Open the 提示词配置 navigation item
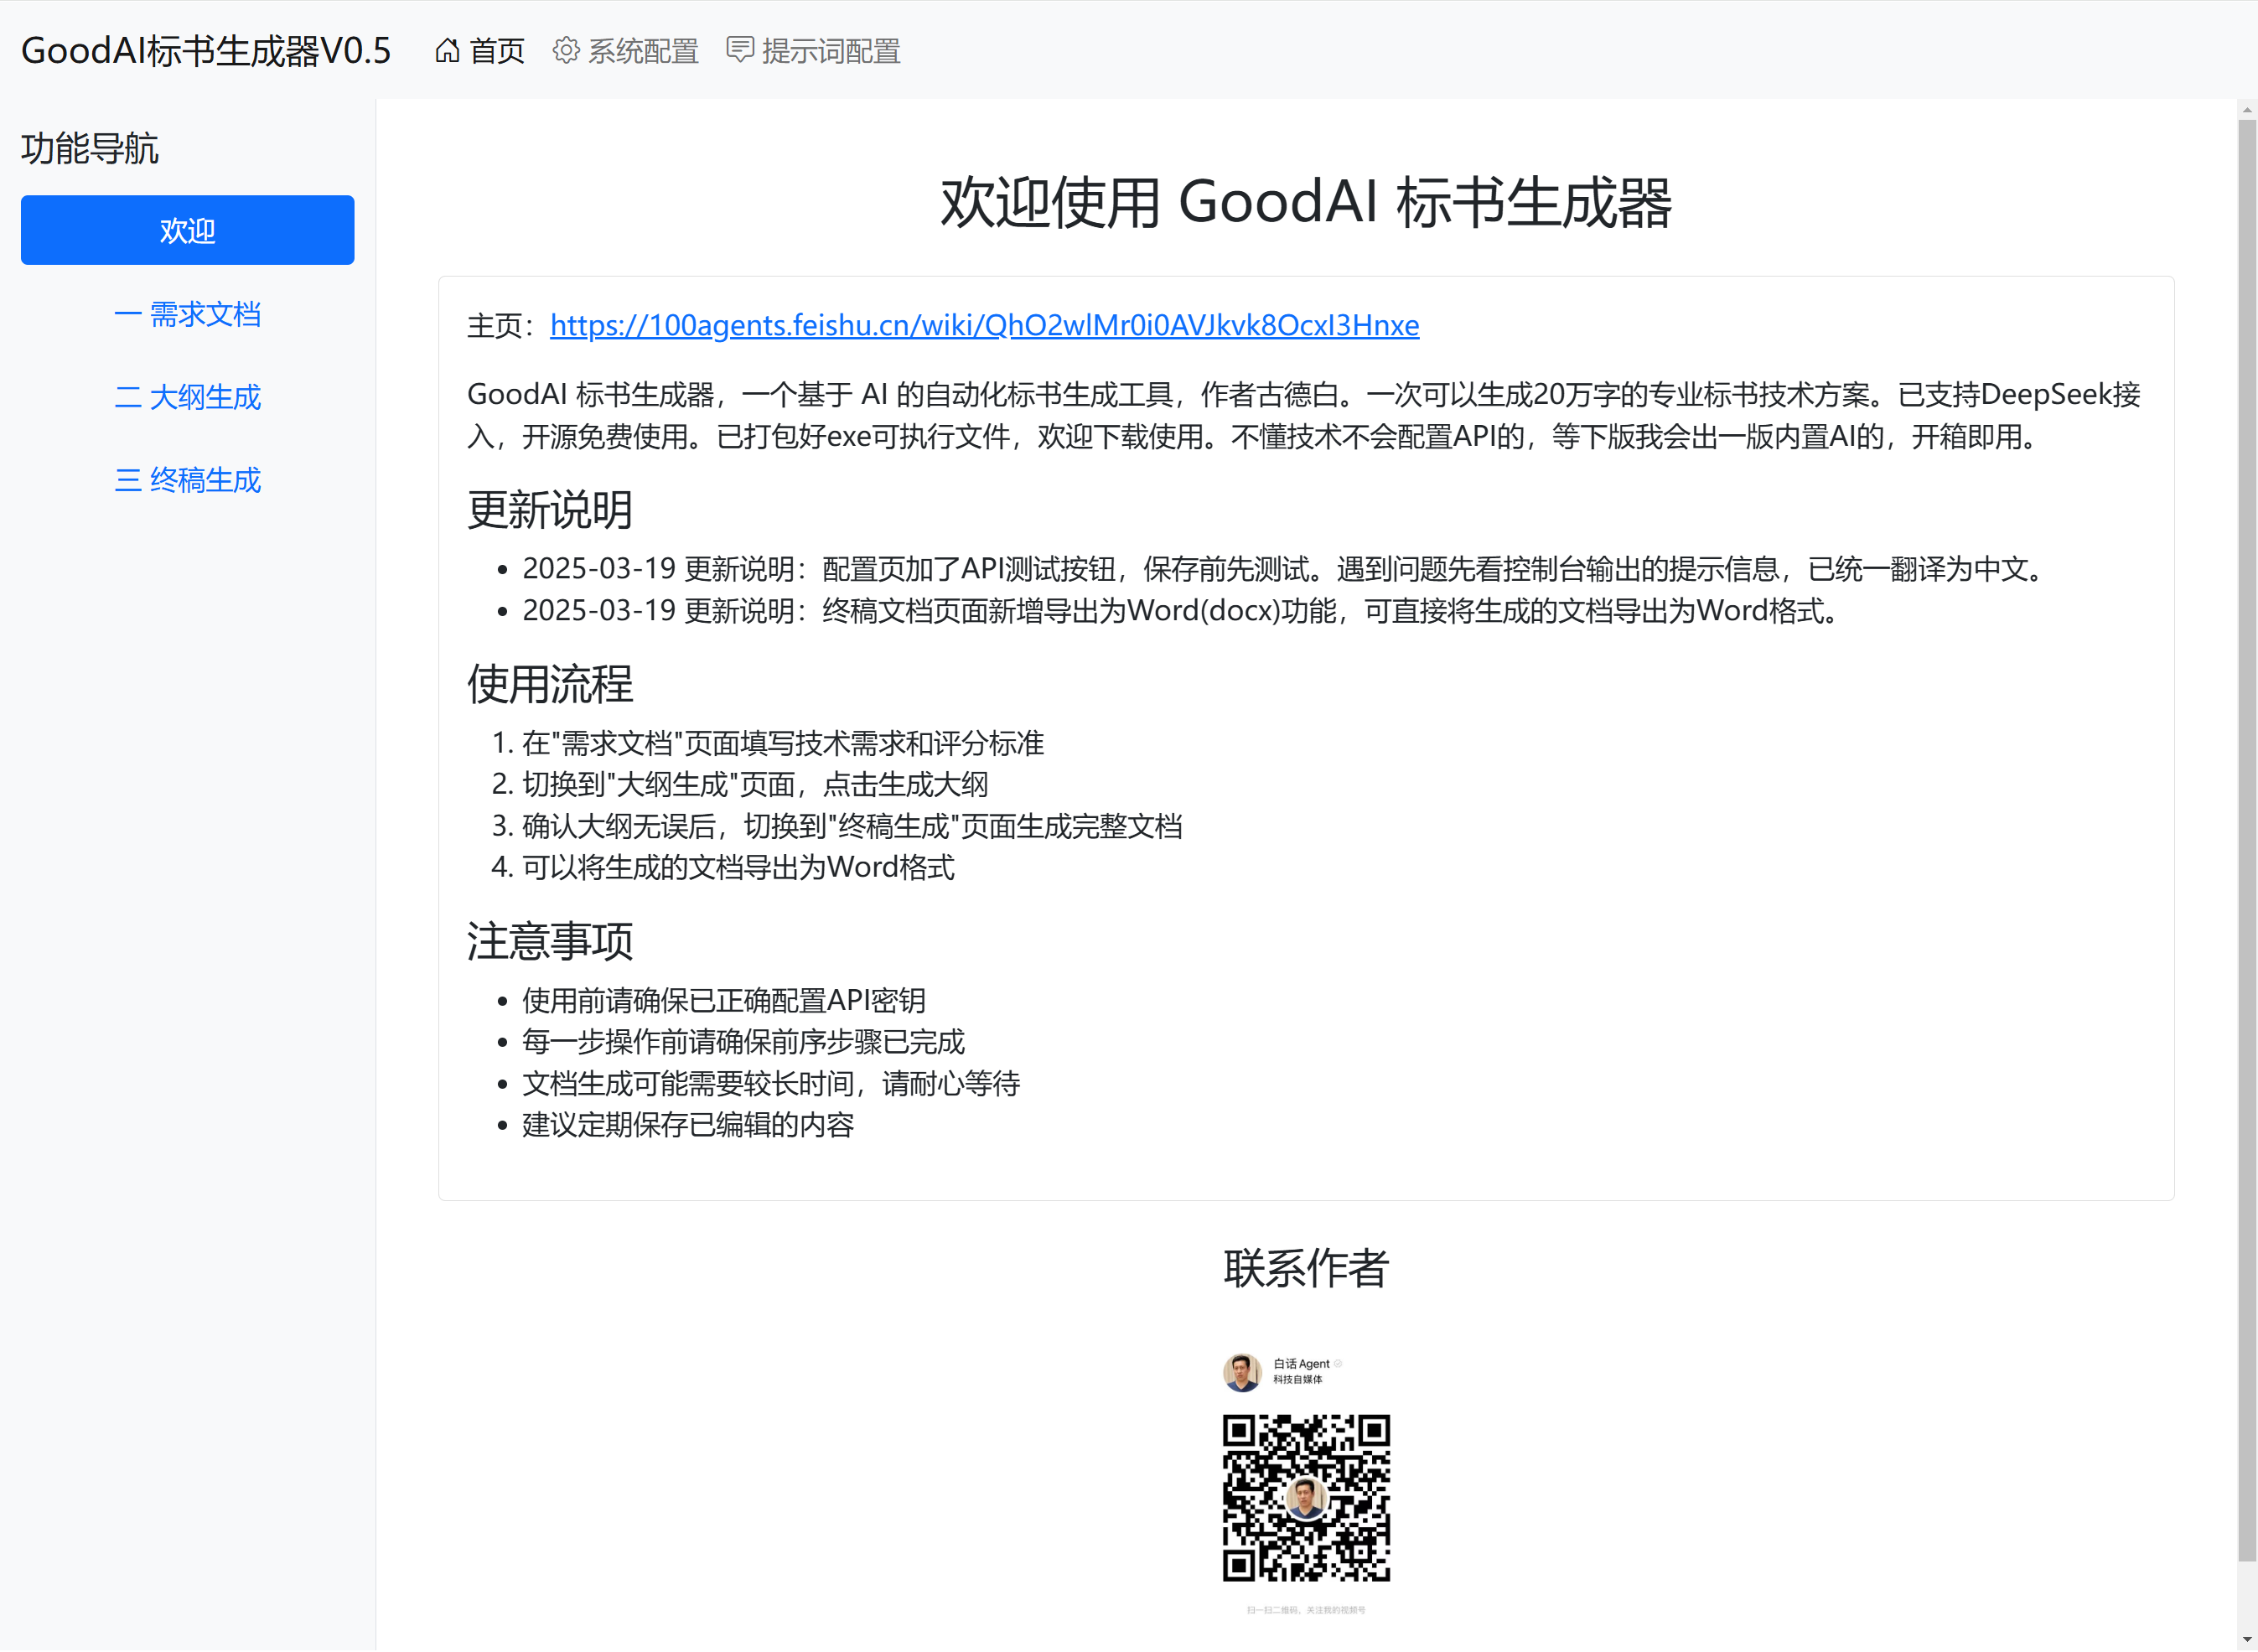This screenshot has height=1652, width=2258. [814, 50]
